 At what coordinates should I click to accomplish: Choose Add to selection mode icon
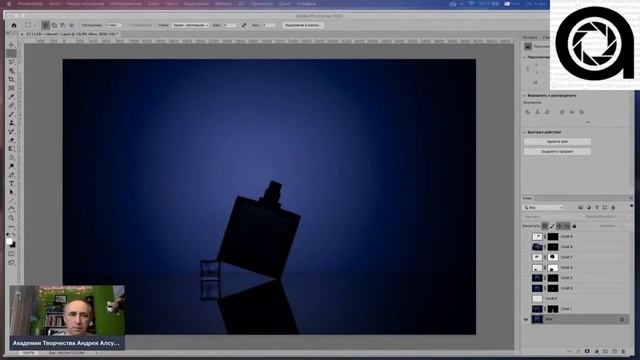(x=54, y=25)
